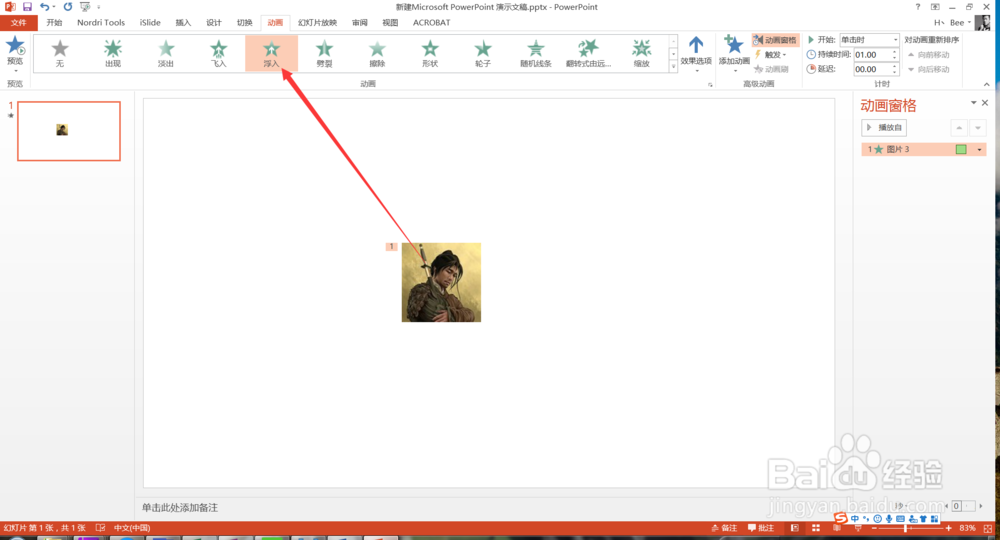Select the 劈裂 (Split) animation
Screen dimensions: 1000x540
tap(325, 53)
